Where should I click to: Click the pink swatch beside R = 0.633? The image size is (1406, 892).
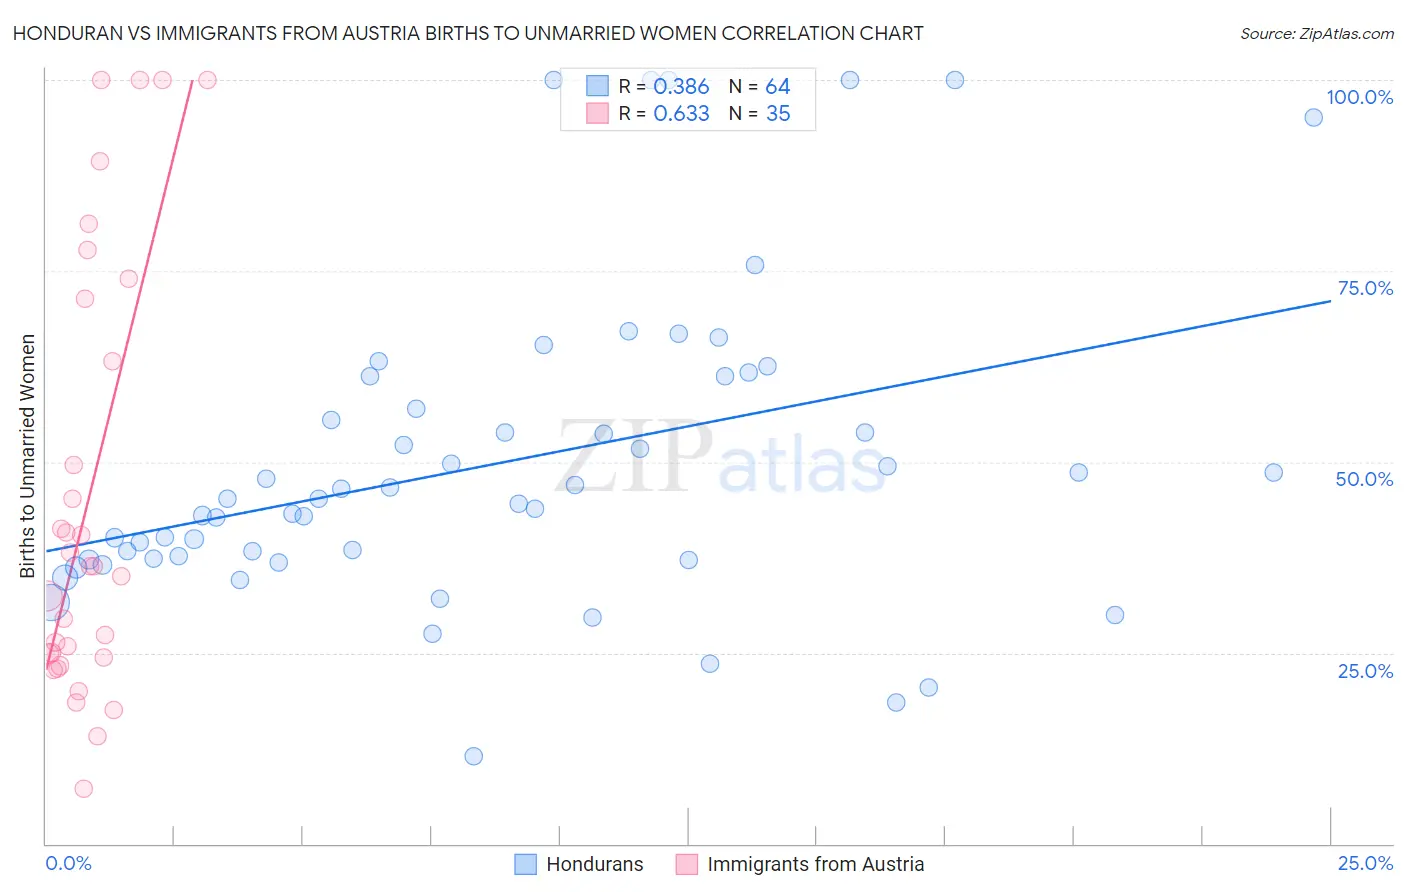coord(597,114)
